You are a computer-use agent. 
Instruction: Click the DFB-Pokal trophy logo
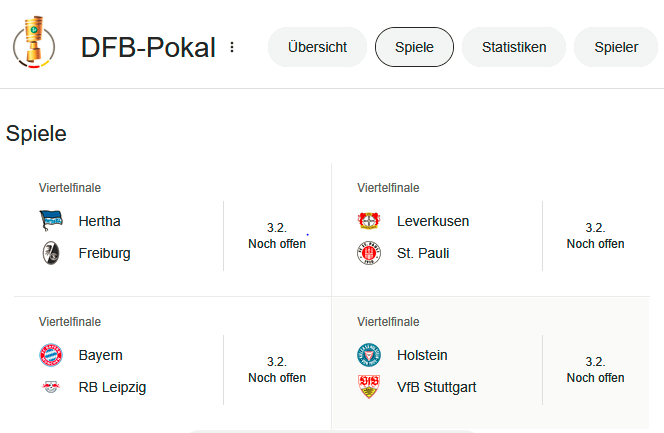(34, 47)
